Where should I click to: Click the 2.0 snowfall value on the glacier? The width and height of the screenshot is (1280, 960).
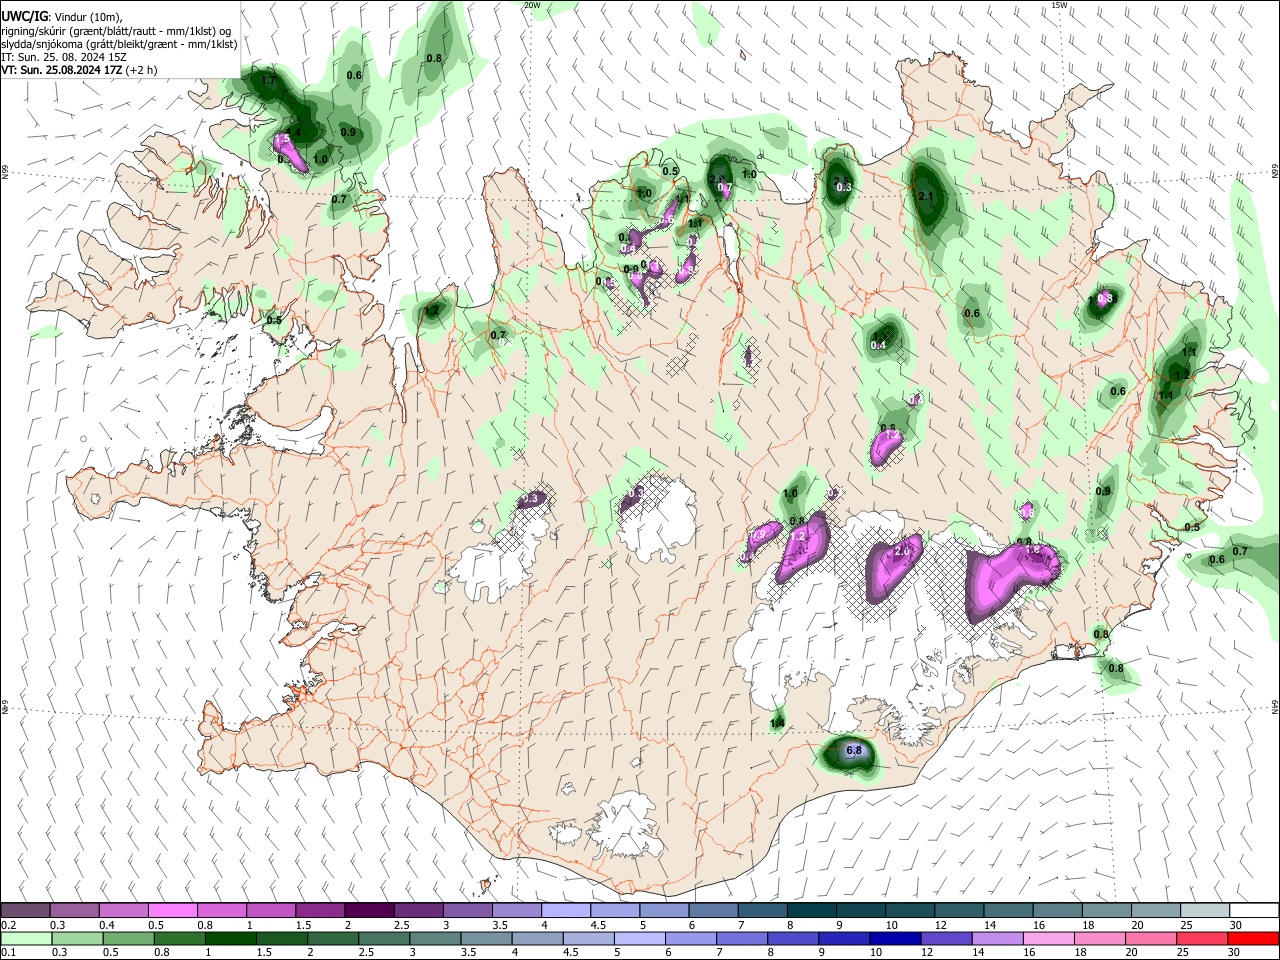[902, 552]
